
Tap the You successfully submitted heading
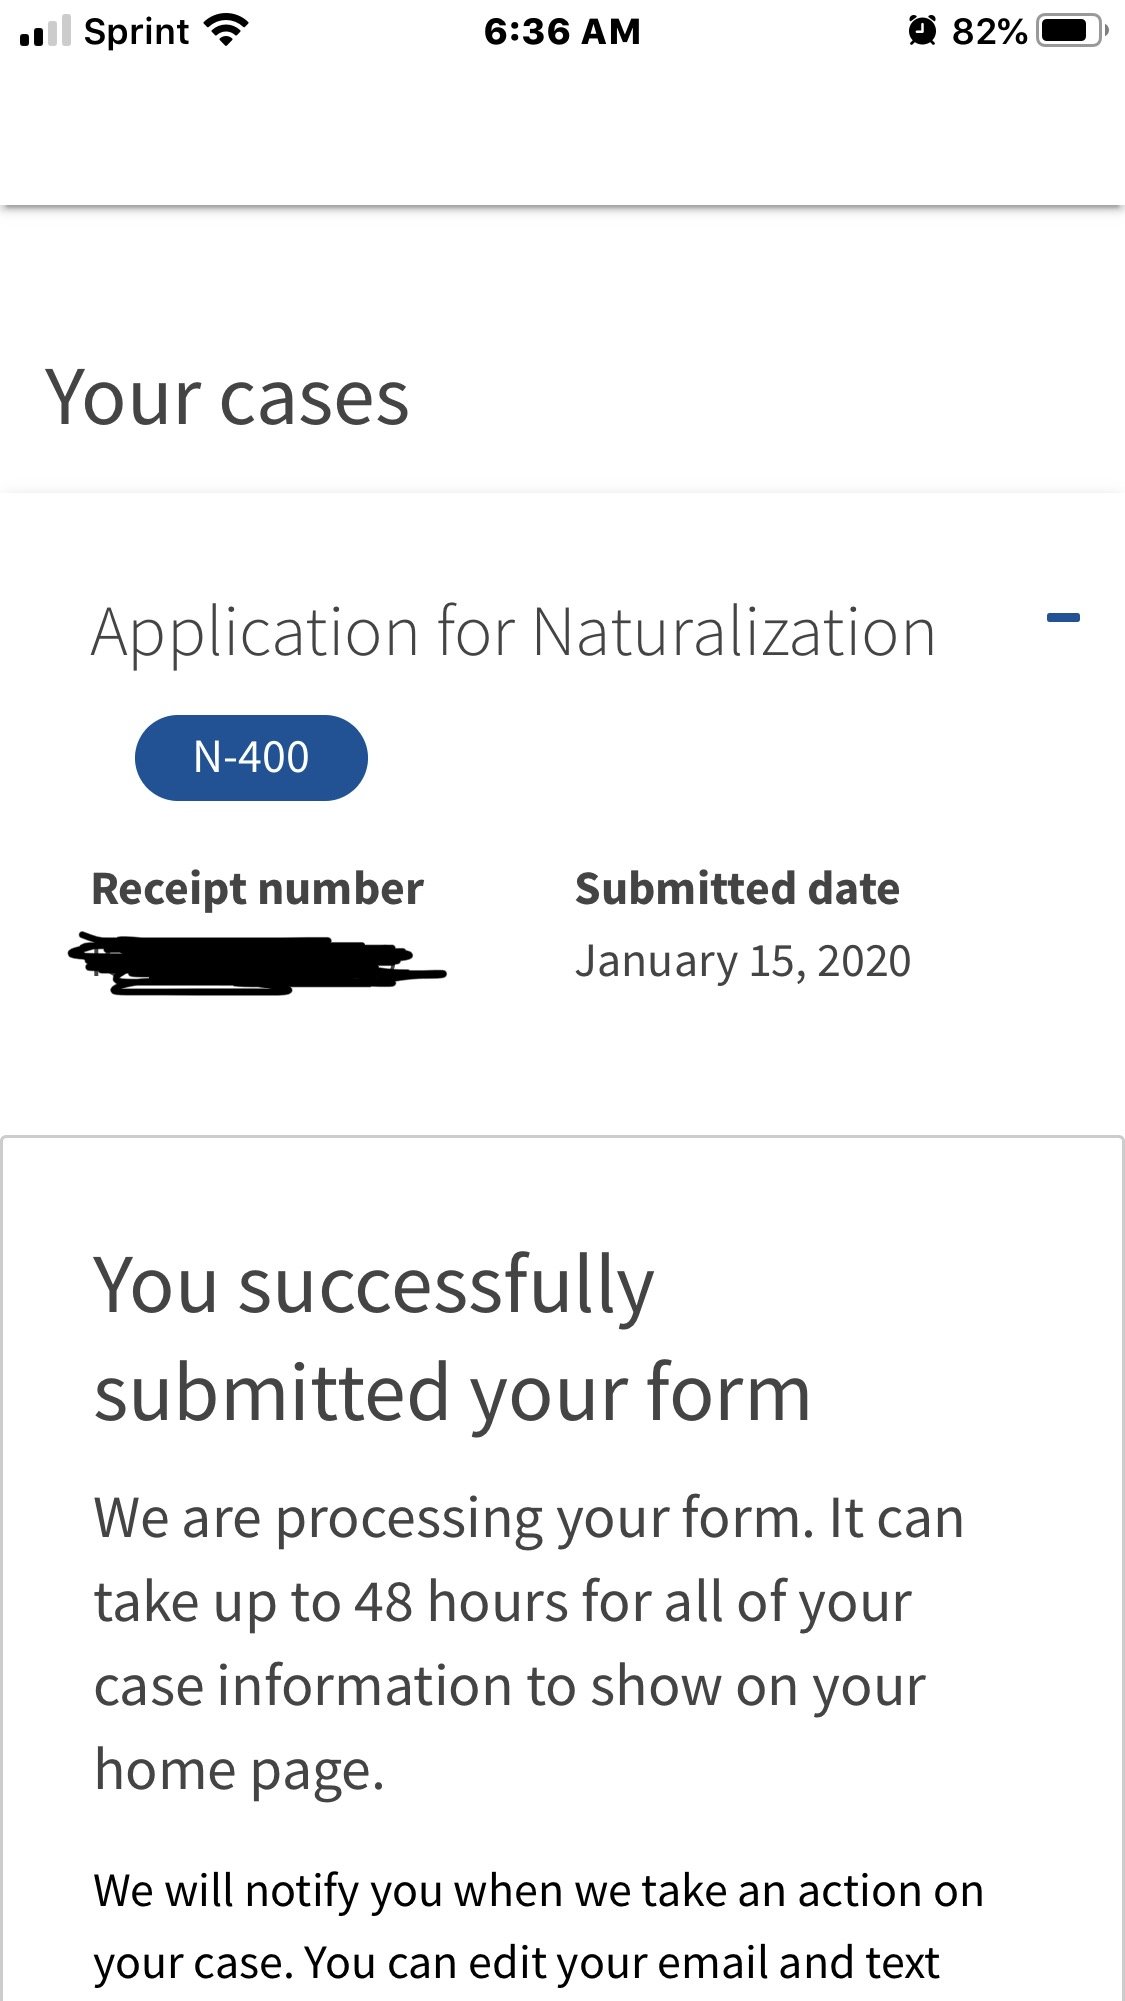(x=452, y=1339)
